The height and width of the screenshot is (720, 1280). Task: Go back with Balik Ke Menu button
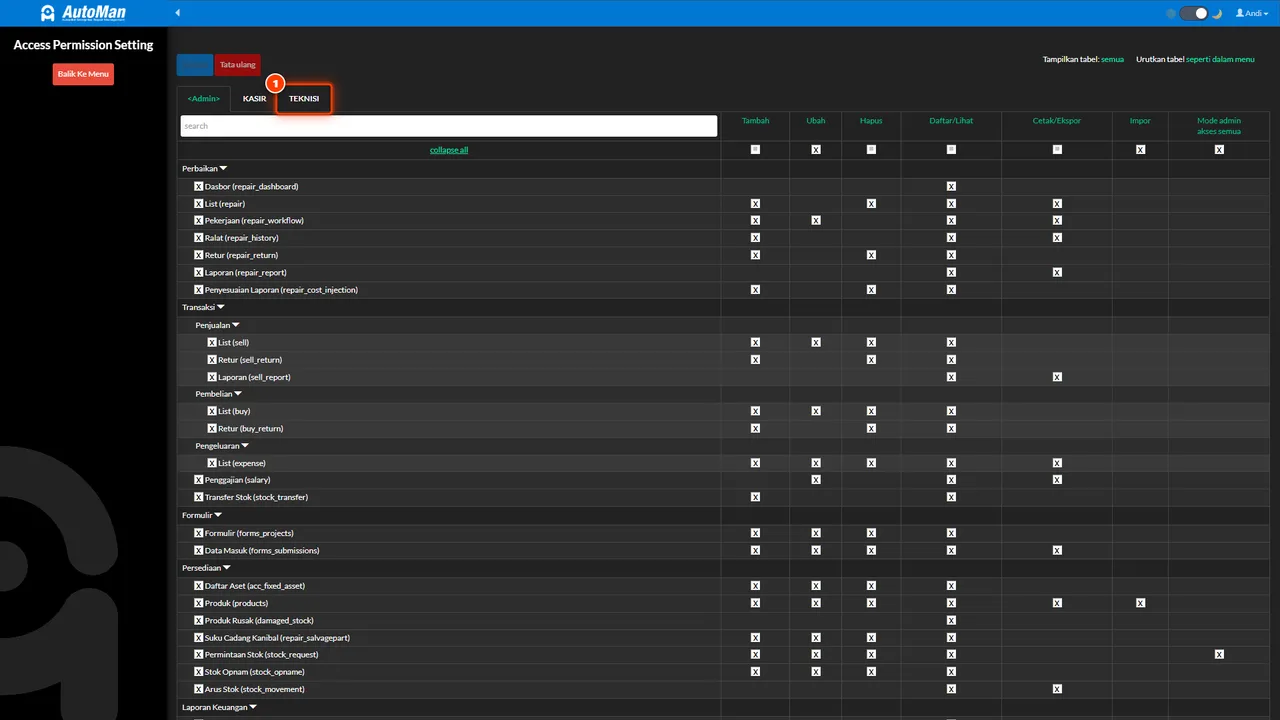click(83, 74)
